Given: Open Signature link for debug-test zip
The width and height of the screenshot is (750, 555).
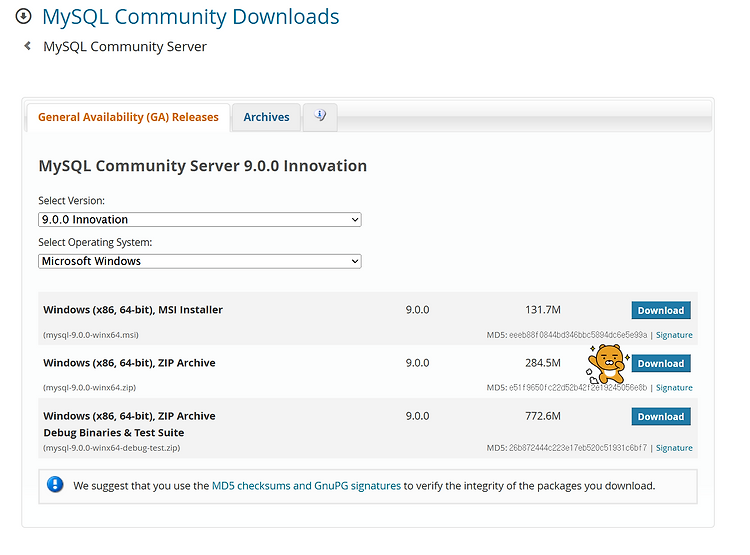Looking at the screenshot, I should click(x=674, y=448).
